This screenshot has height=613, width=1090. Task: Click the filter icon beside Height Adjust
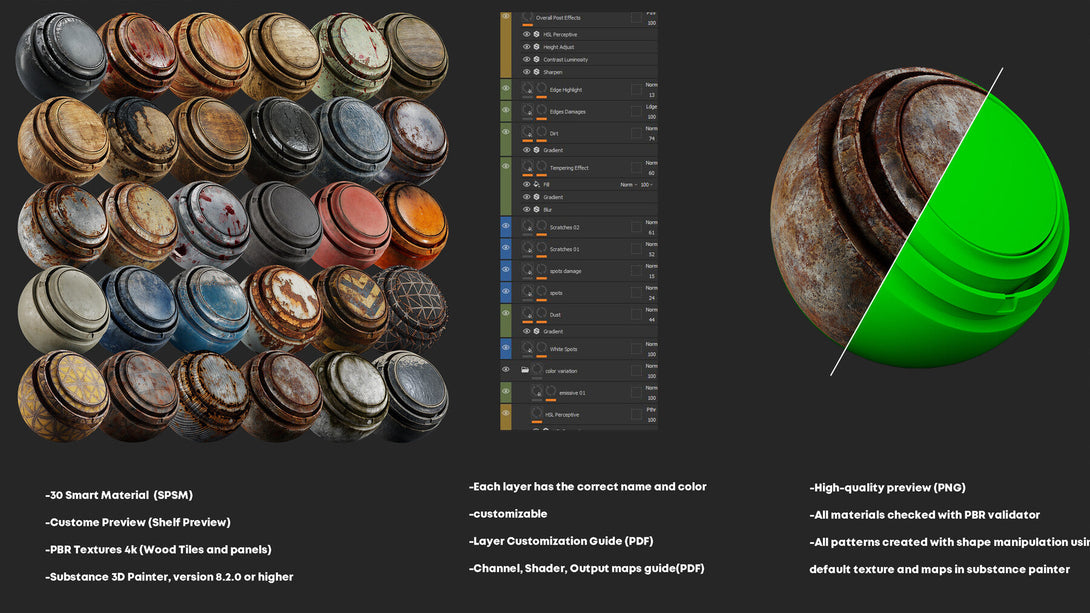537,47
